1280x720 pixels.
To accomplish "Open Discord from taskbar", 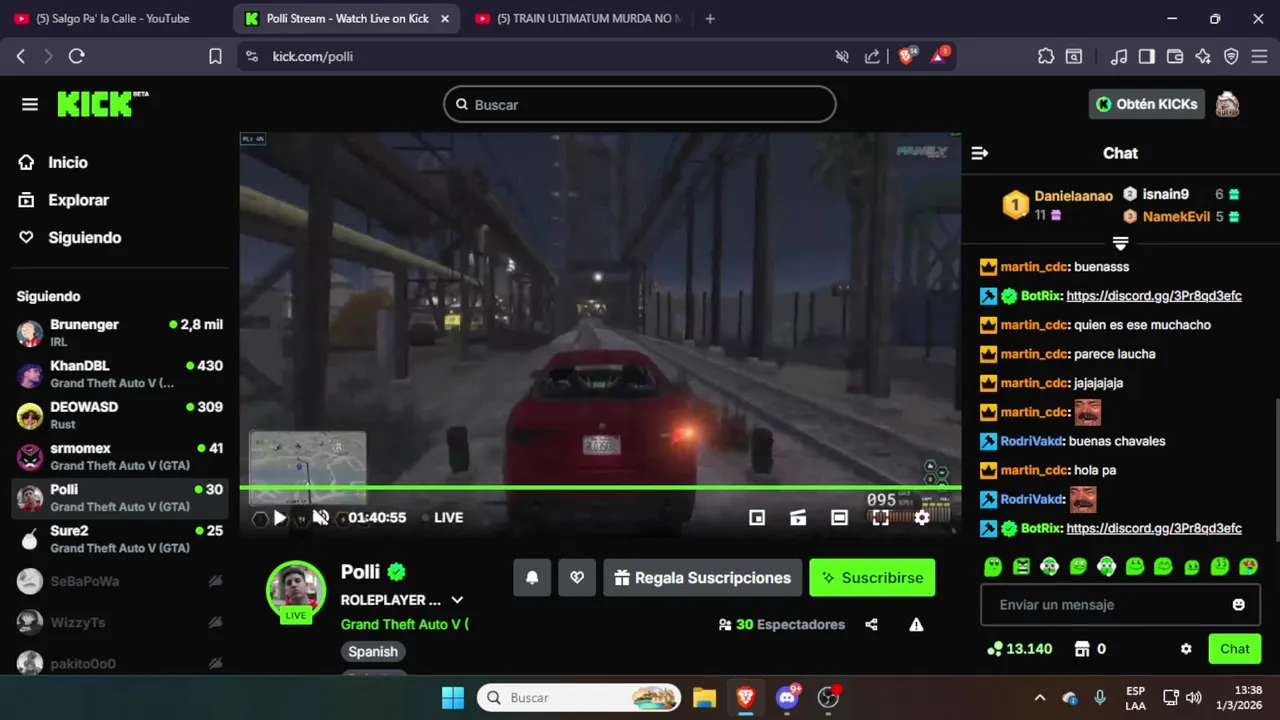I will pos(787,697).
